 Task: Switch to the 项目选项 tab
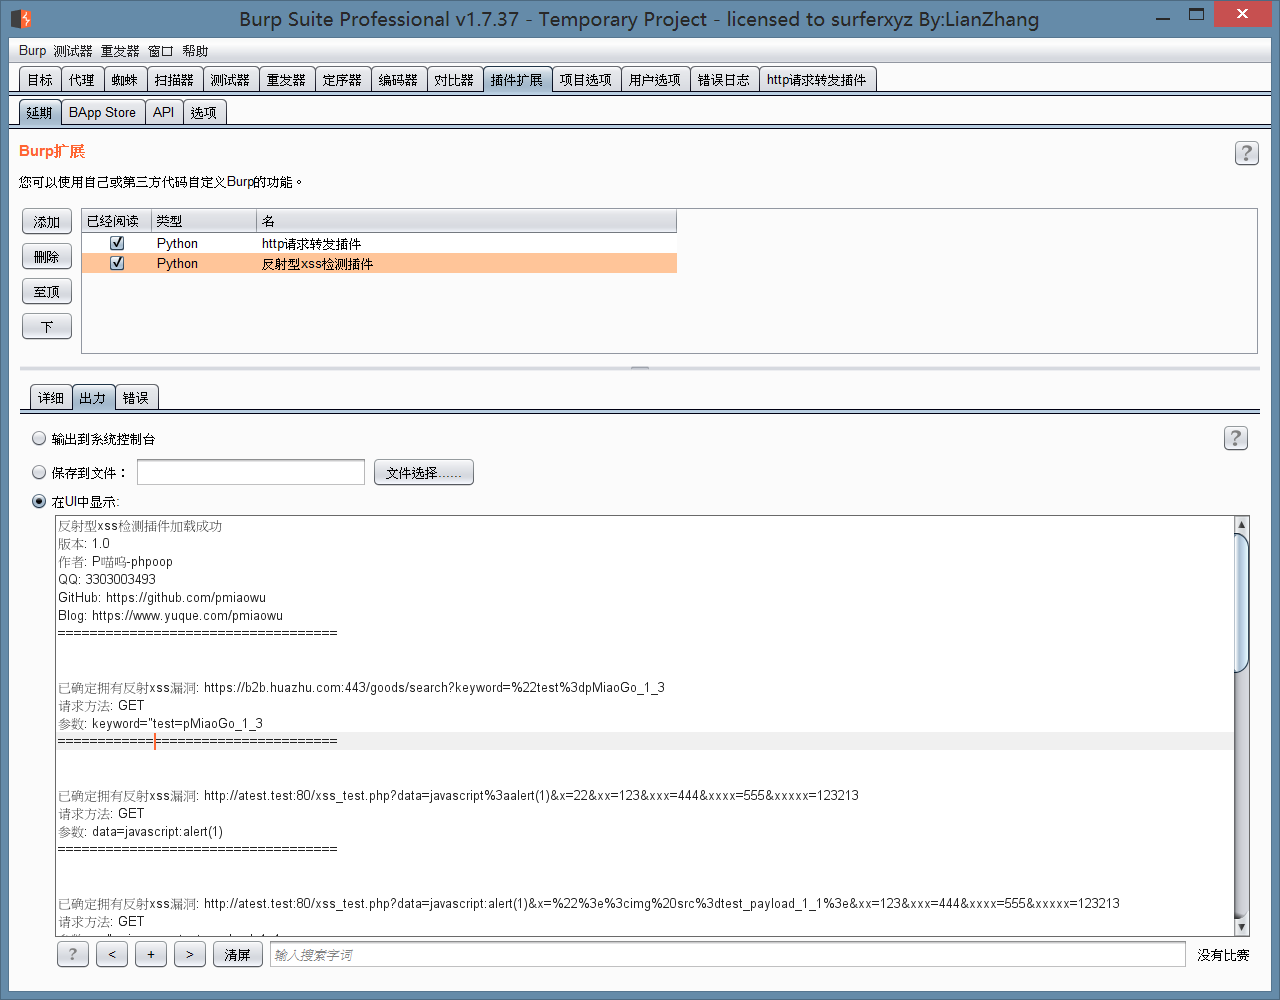point(586,80)
